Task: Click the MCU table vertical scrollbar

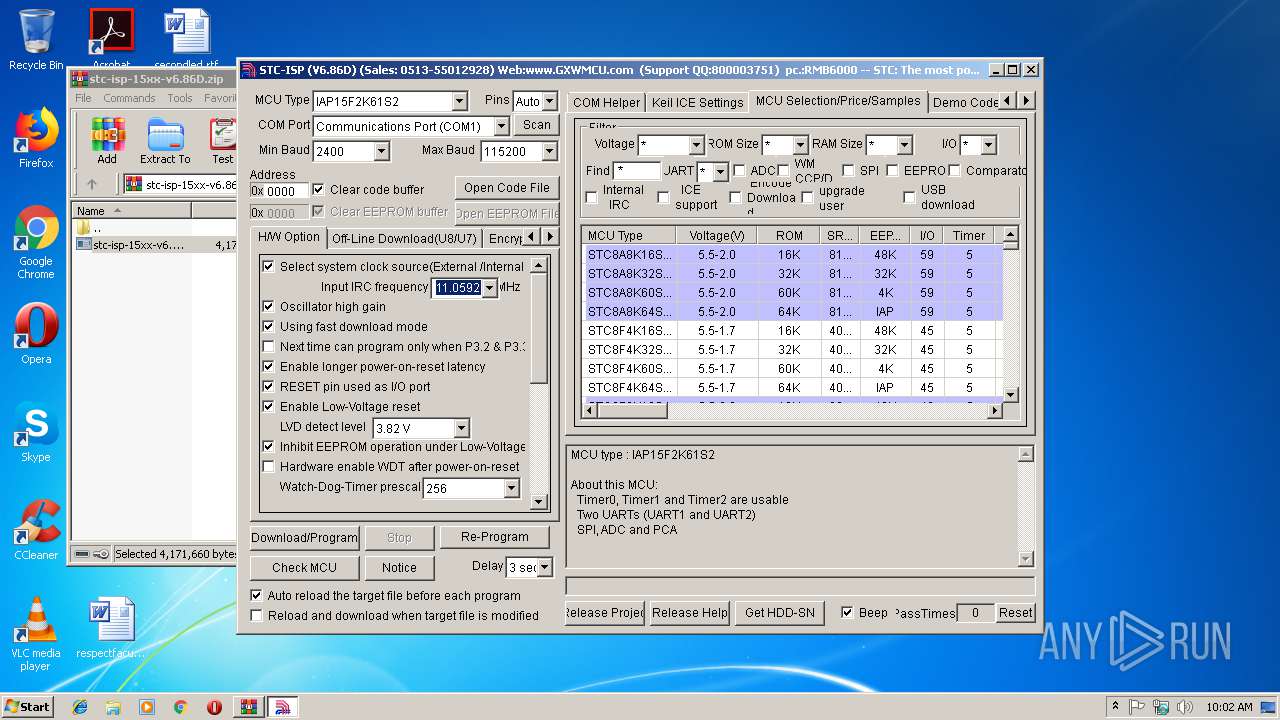Action: pos(1010,316)
